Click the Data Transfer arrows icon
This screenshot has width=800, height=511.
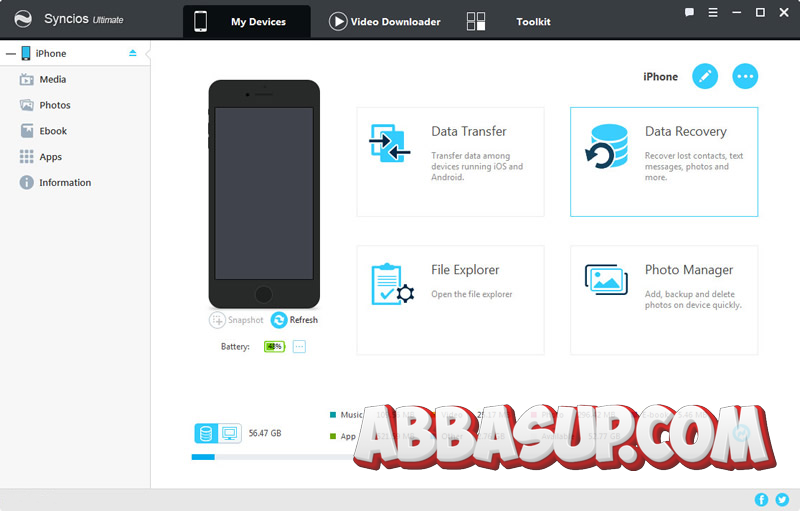pos(389,143)
